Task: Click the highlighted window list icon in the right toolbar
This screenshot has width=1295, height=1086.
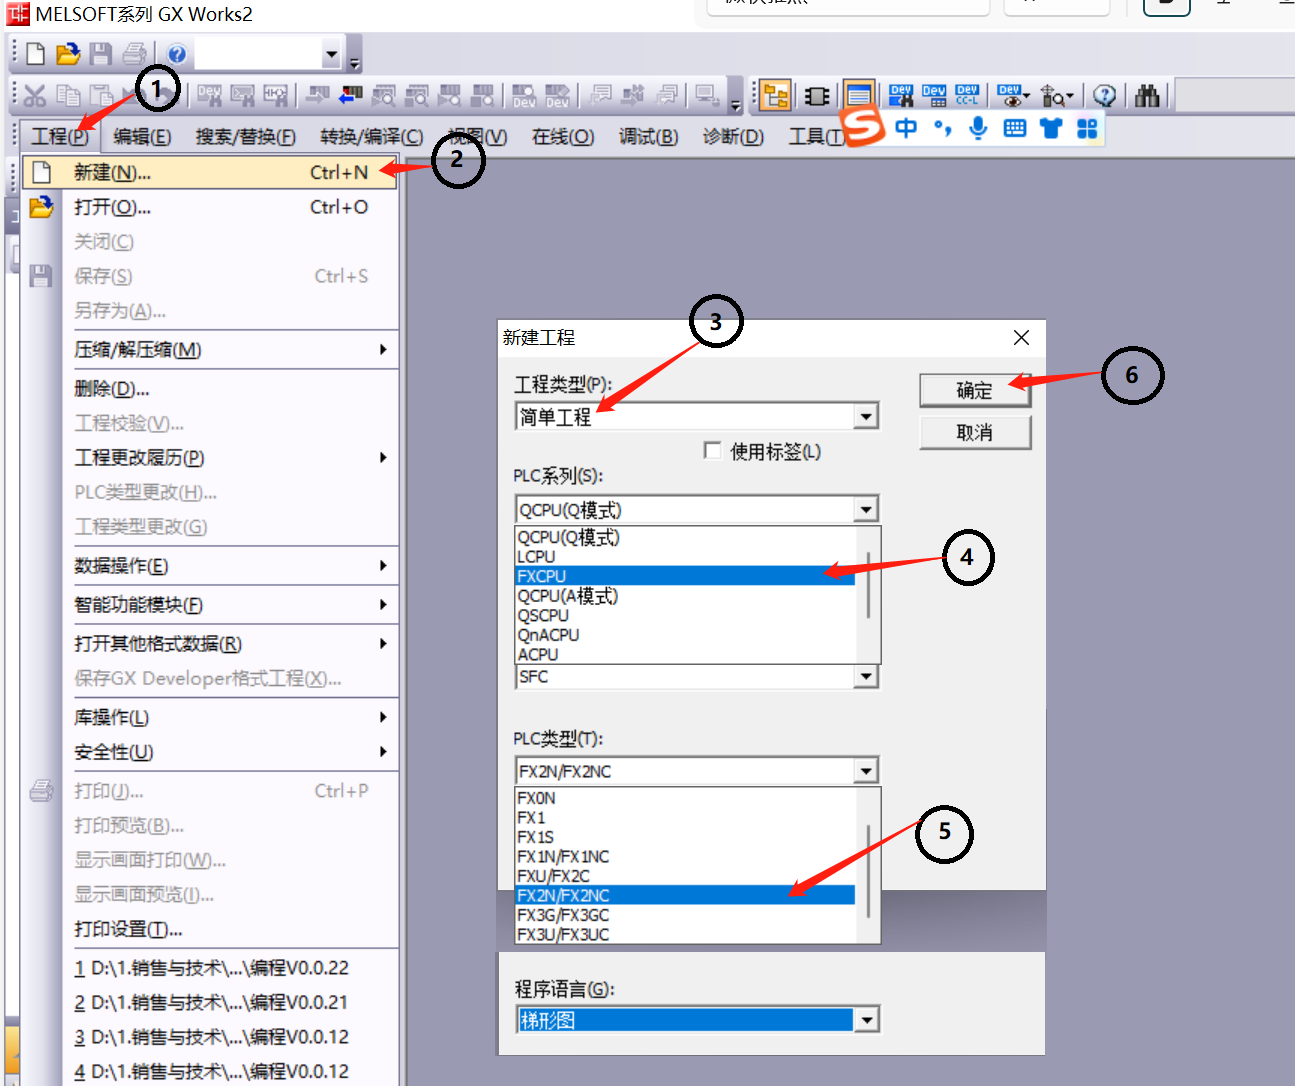Action: 858,96
